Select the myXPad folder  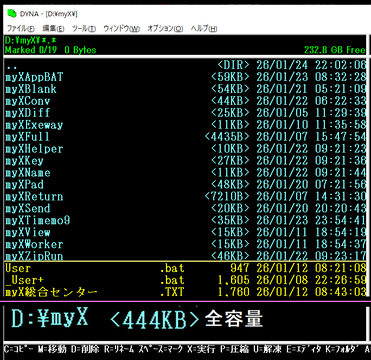[x=185, y=184]
